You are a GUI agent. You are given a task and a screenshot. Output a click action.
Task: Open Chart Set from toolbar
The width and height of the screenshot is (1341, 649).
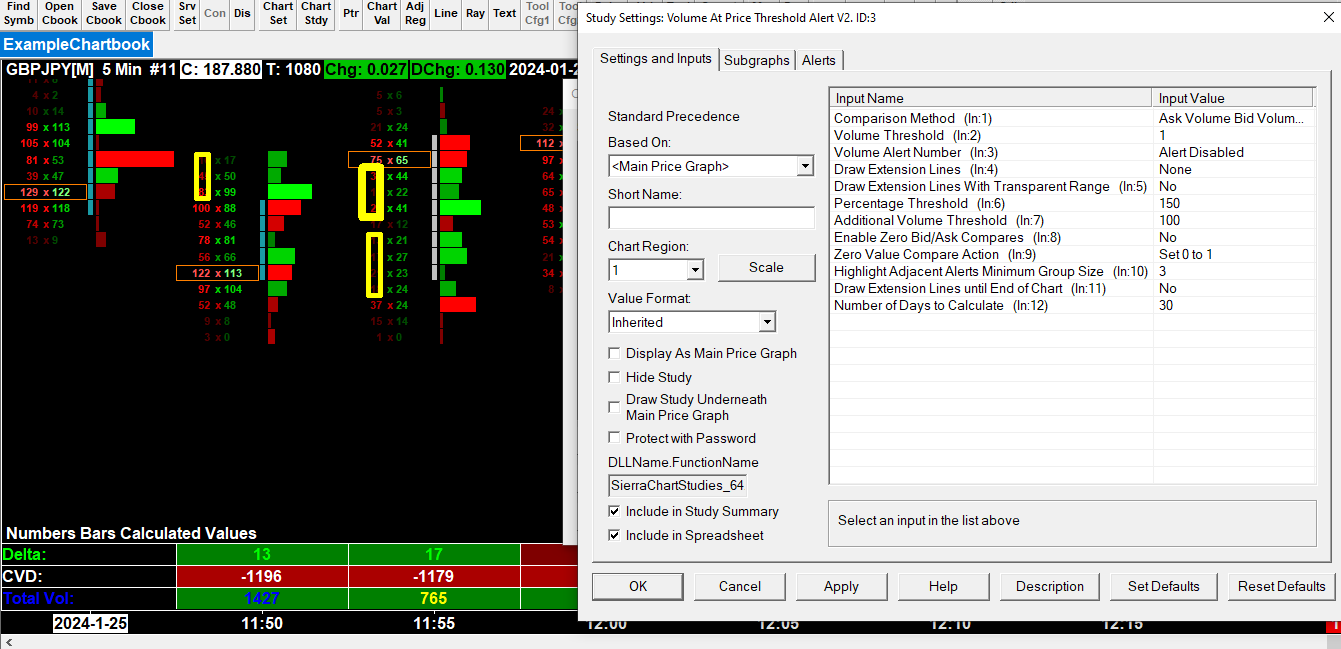(x=279, y=13)
